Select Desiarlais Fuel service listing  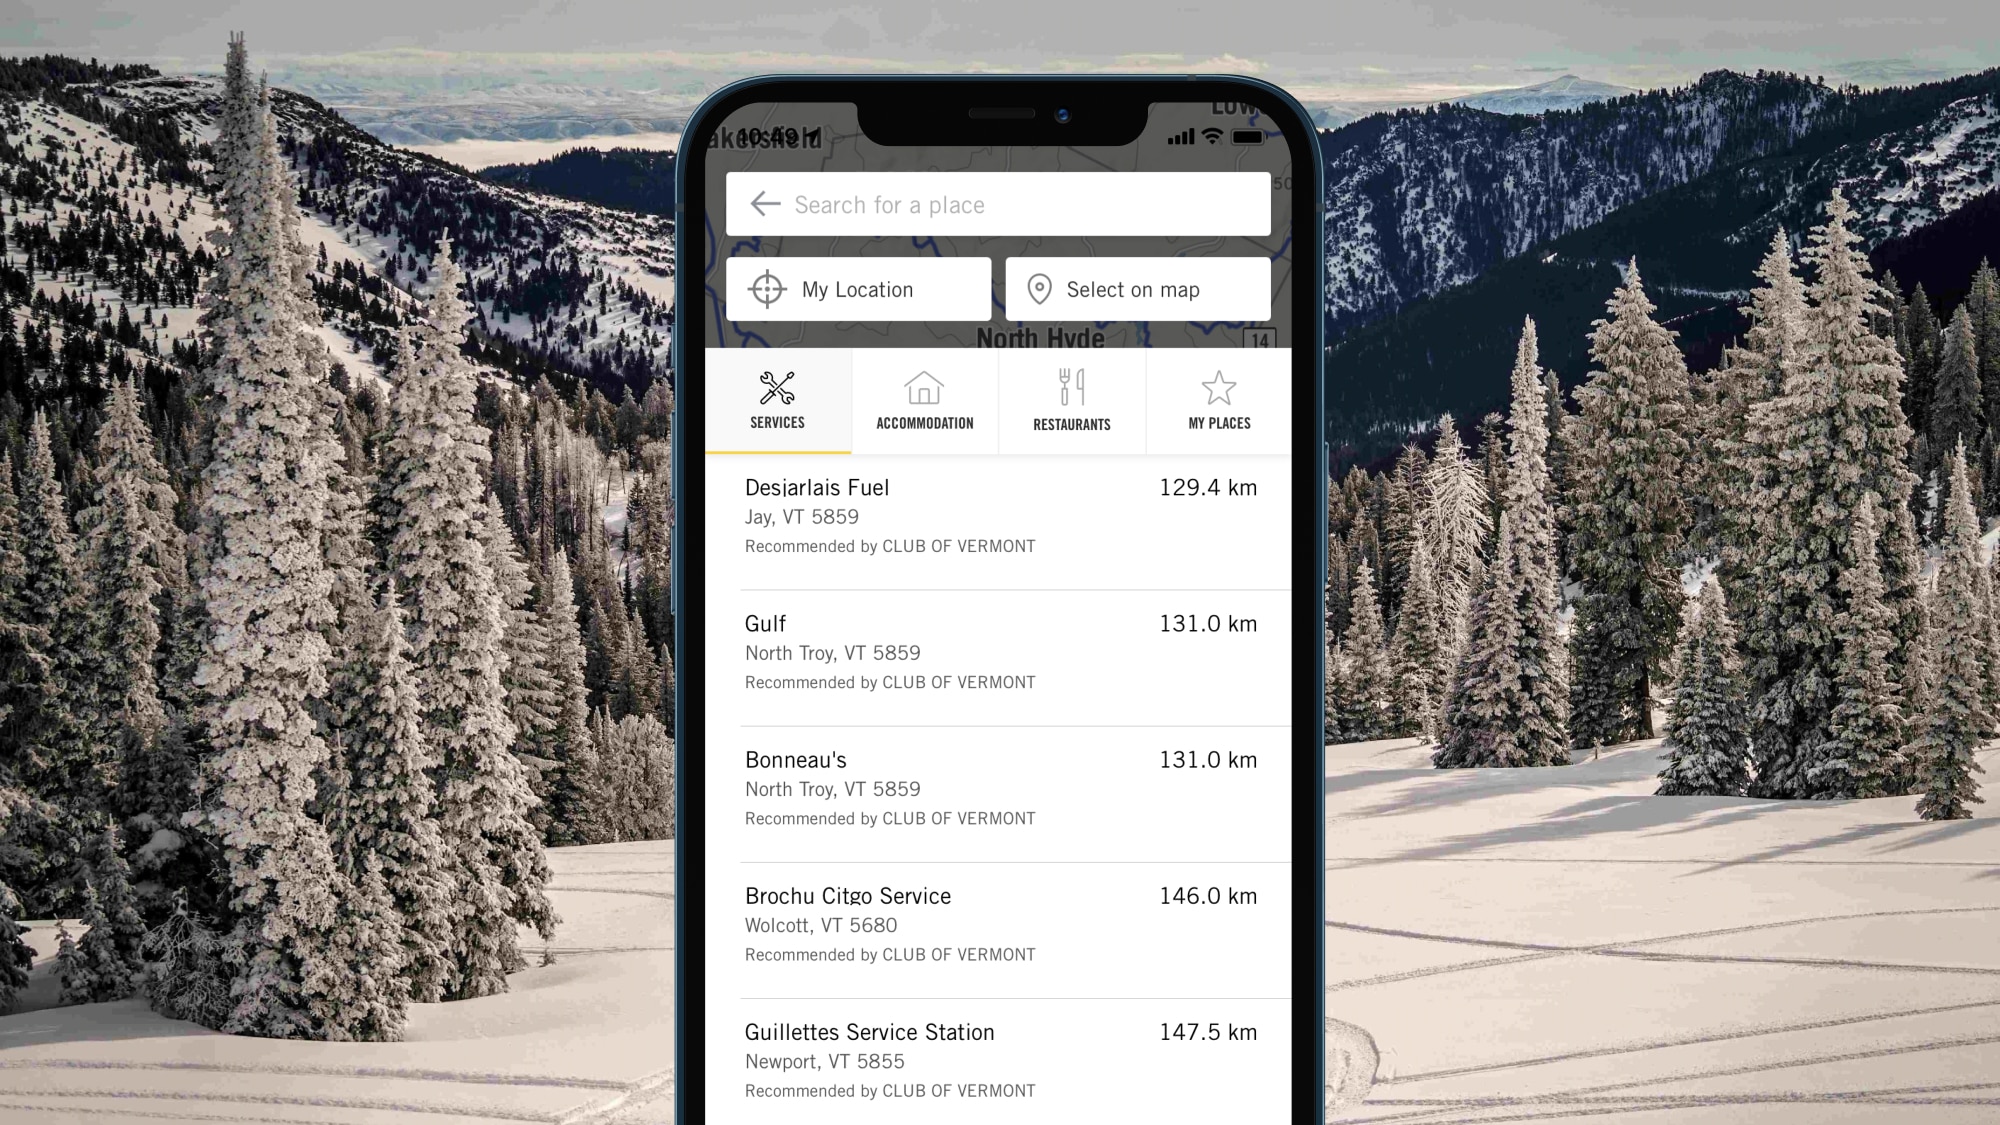[x=1000, y=516]
